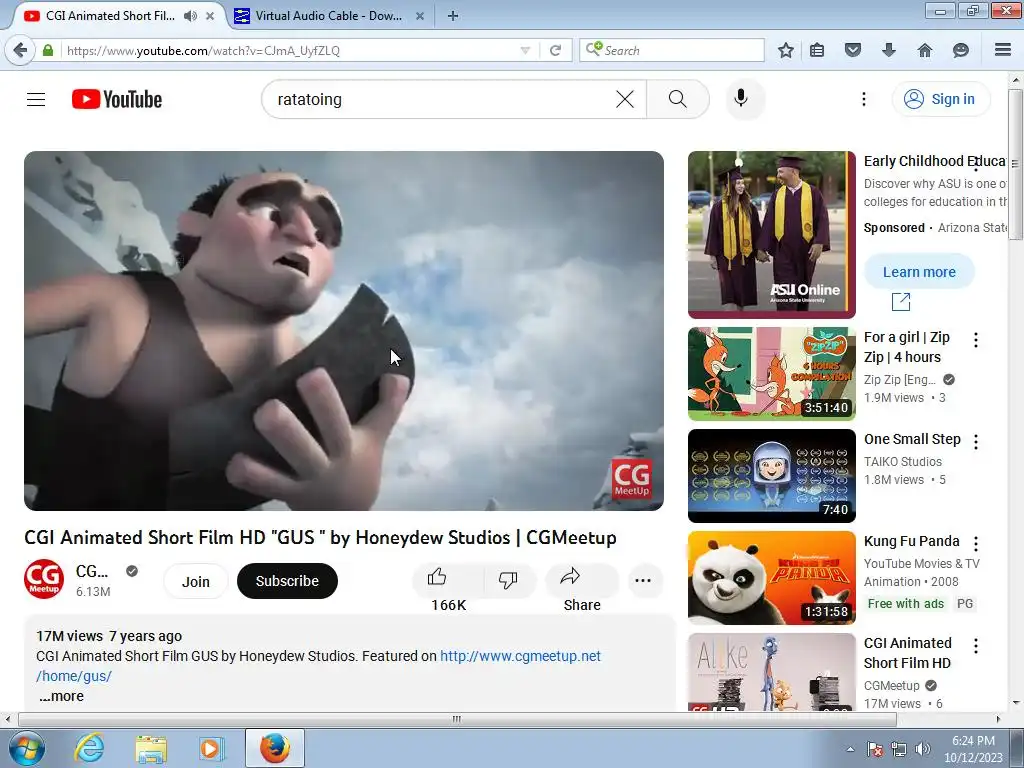This screenshot has height=768, width=1024.
Task: Open Windows Explorer folder on taskbar
Action: (x=151, y=748)
